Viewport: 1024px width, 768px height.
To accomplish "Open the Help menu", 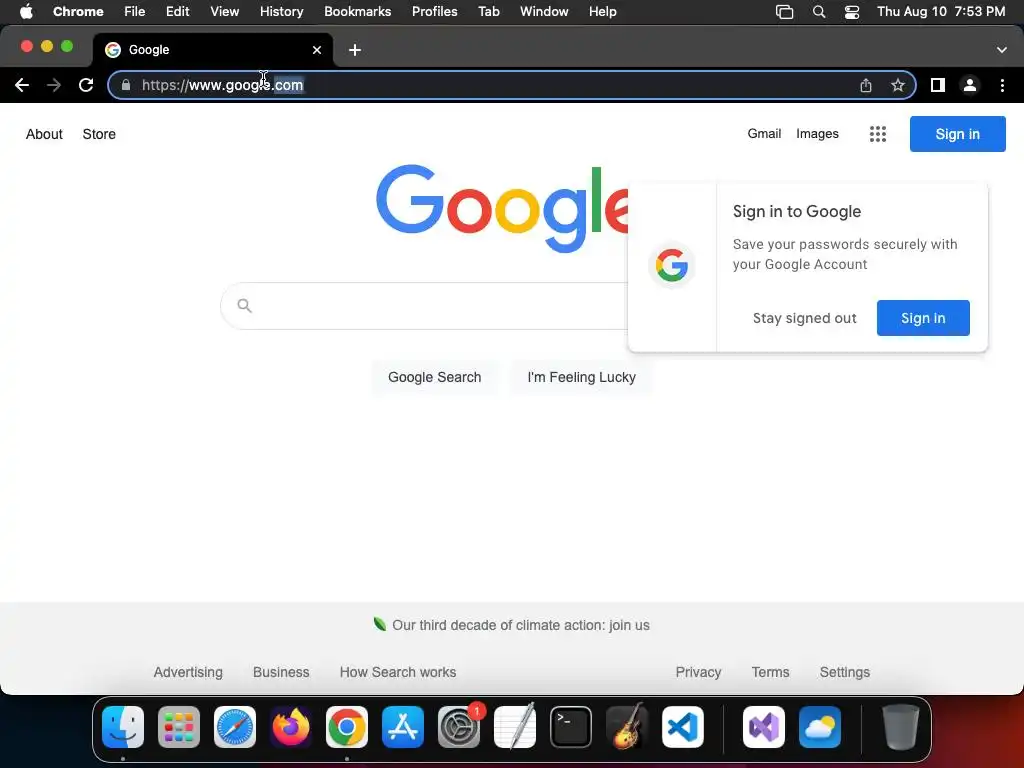I will [602, 12].
